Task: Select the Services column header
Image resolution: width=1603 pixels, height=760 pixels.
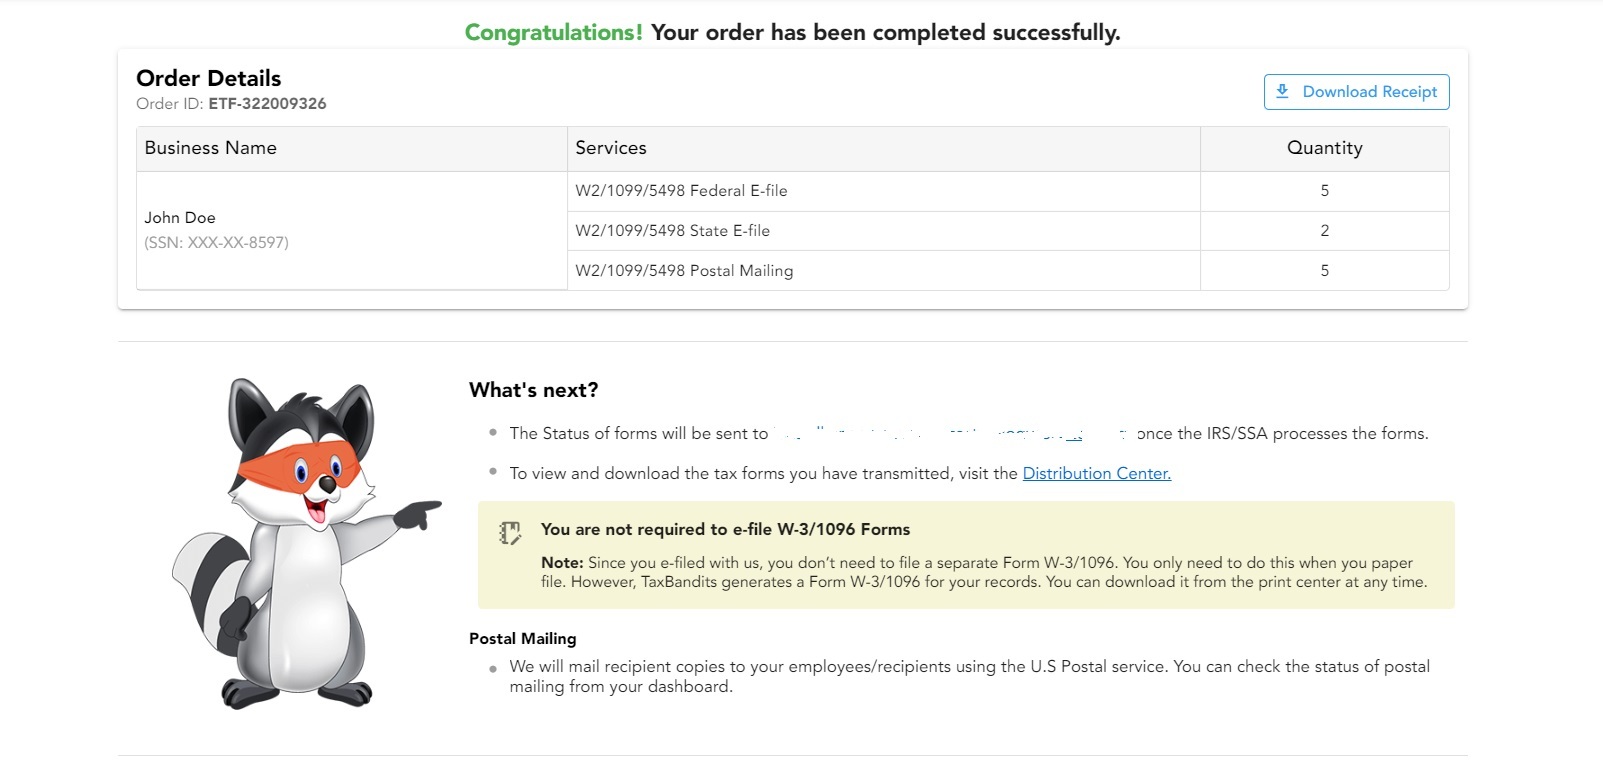Action: click(x=612, y=147)
